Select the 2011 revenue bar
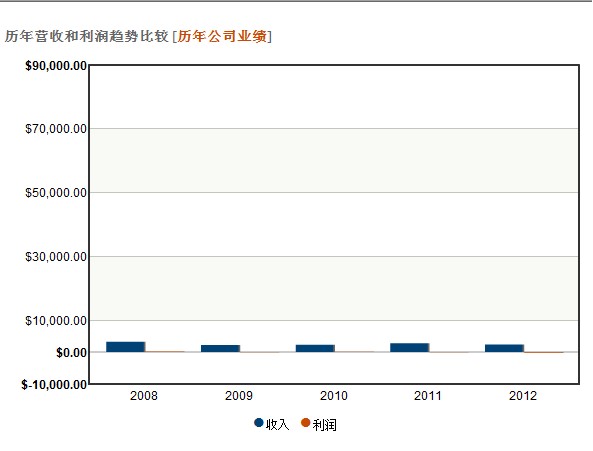 click(410, 347)
